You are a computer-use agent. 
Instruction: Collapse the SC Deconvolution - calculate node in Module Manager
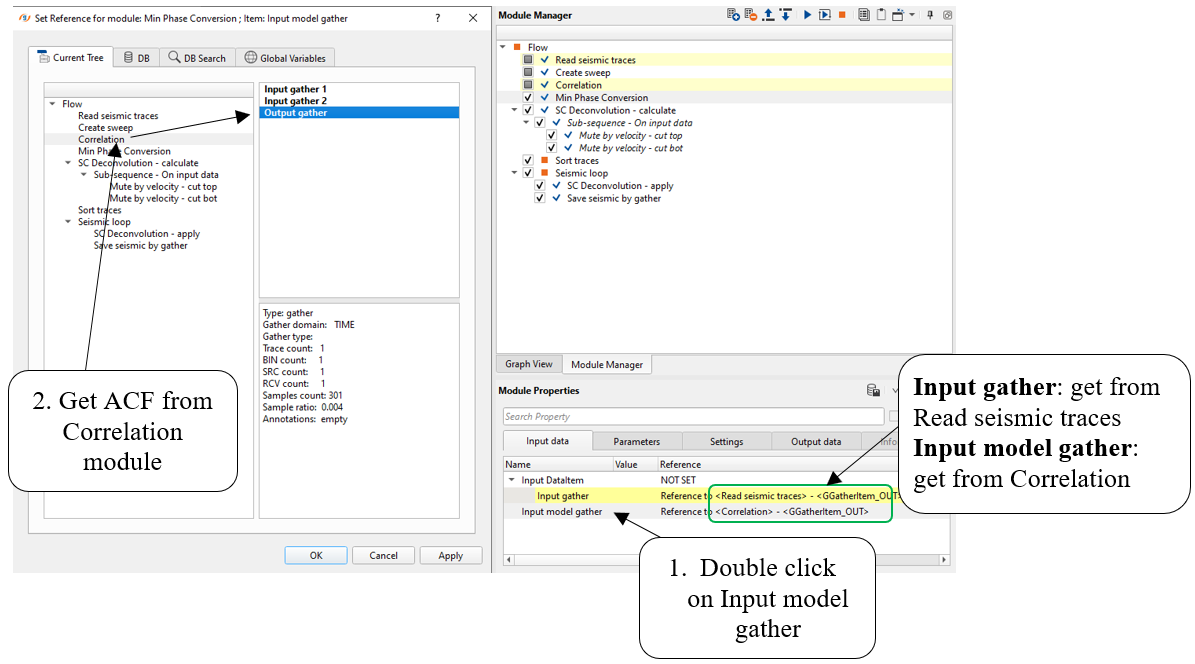[514, 110]
